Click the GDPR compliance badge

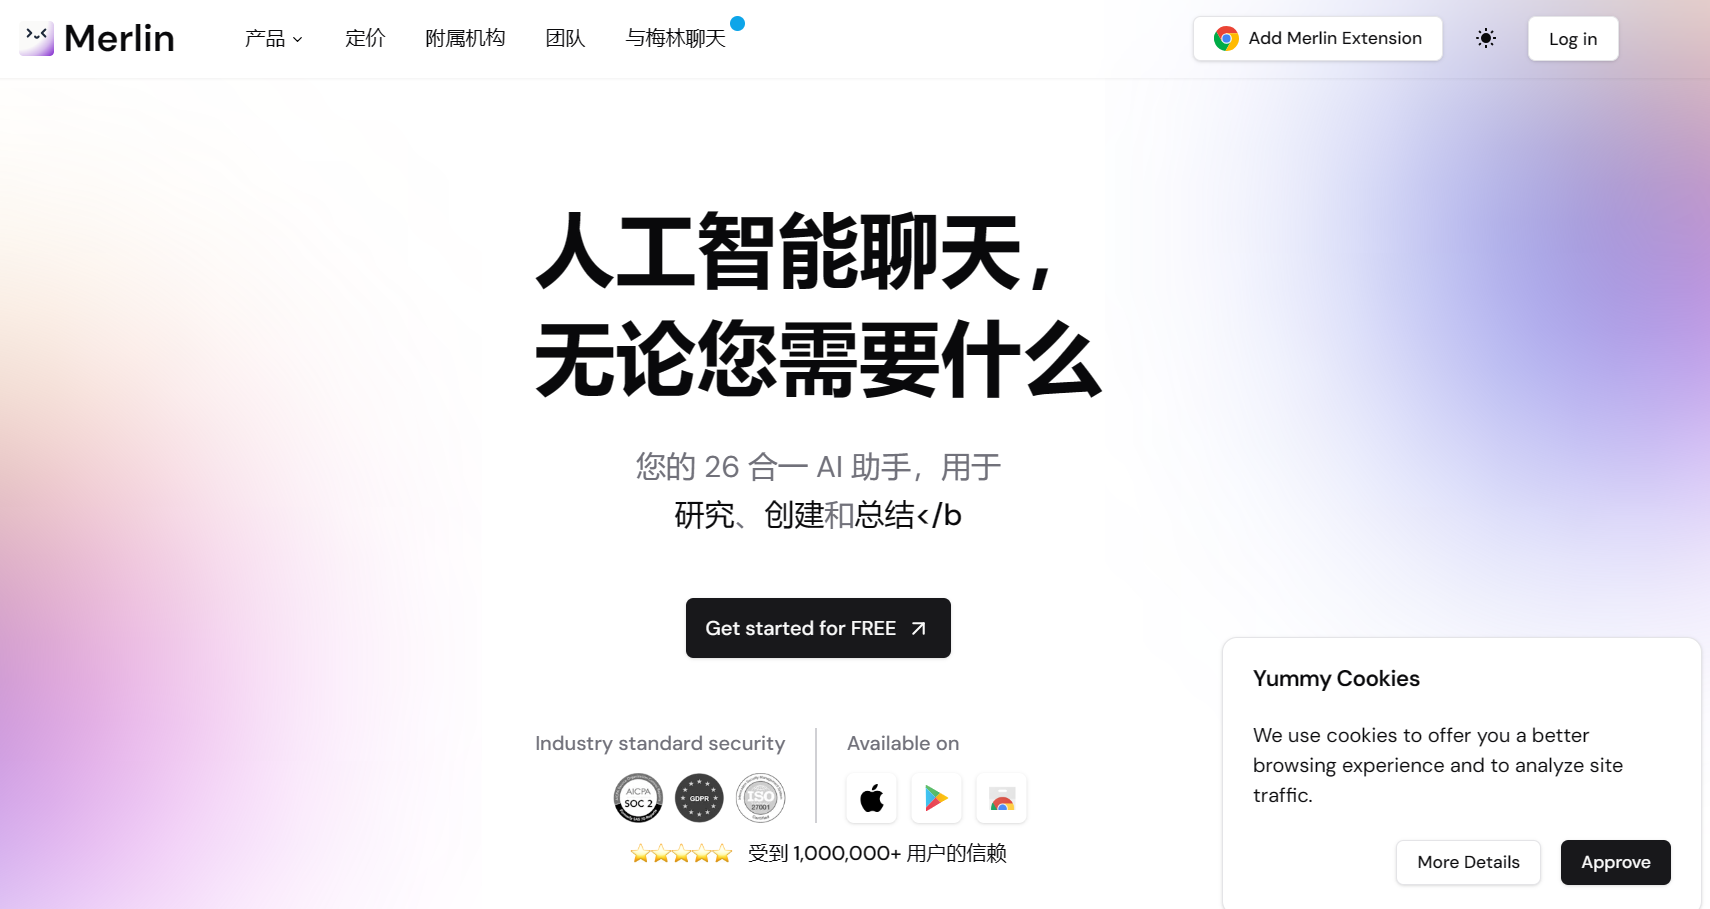pyautogui.click(x=699, y=798)
